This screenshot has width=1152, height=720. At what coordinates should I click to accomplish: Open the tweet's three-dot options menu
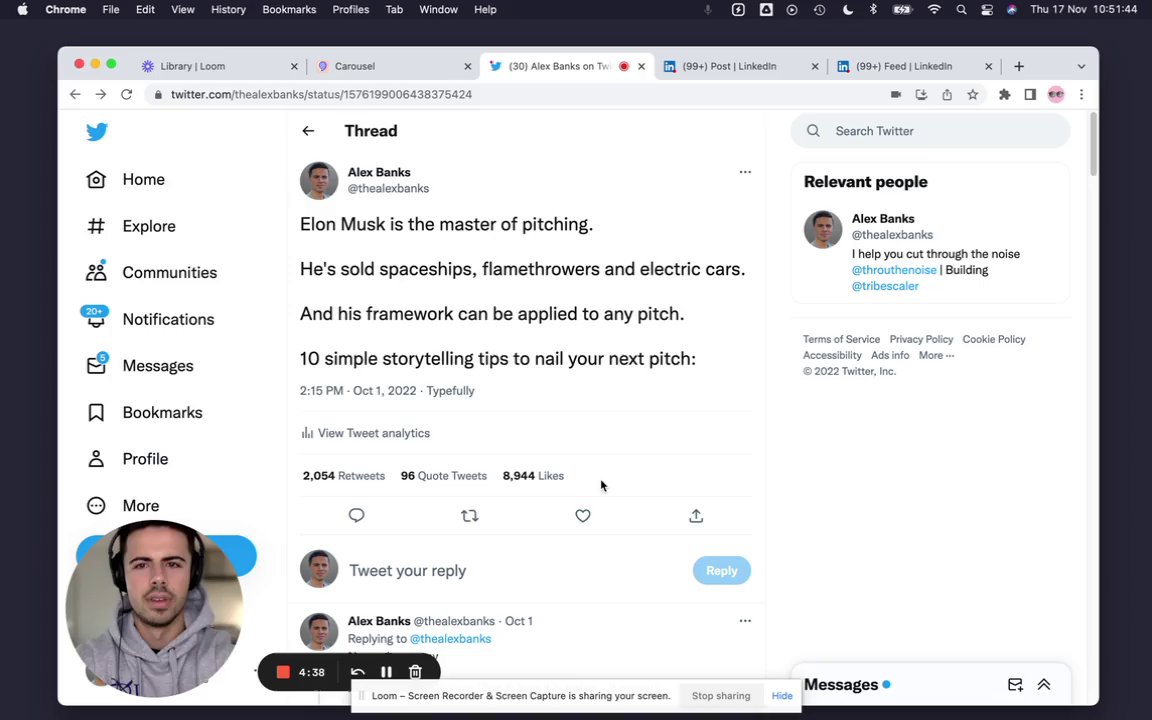[745, 172]
